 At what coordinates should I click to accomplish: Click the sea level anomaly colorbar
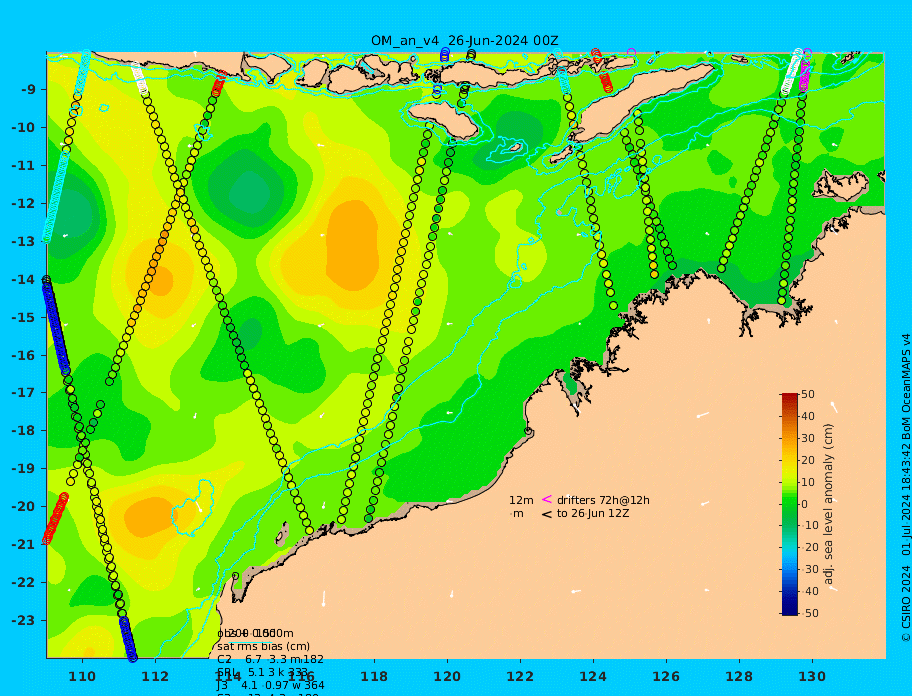click(790, 504)
